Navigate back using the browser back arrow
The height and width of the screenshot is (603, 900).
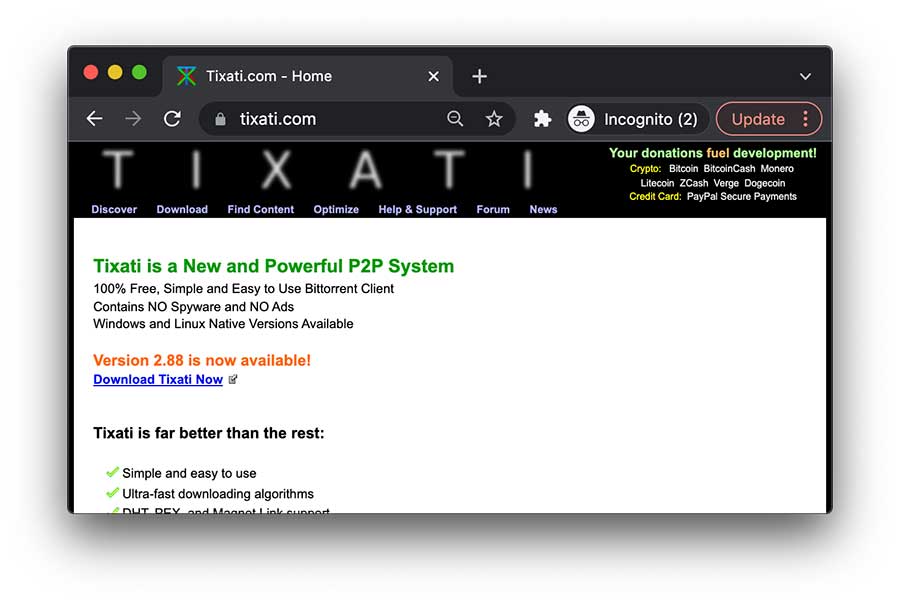tap(93, 118)
